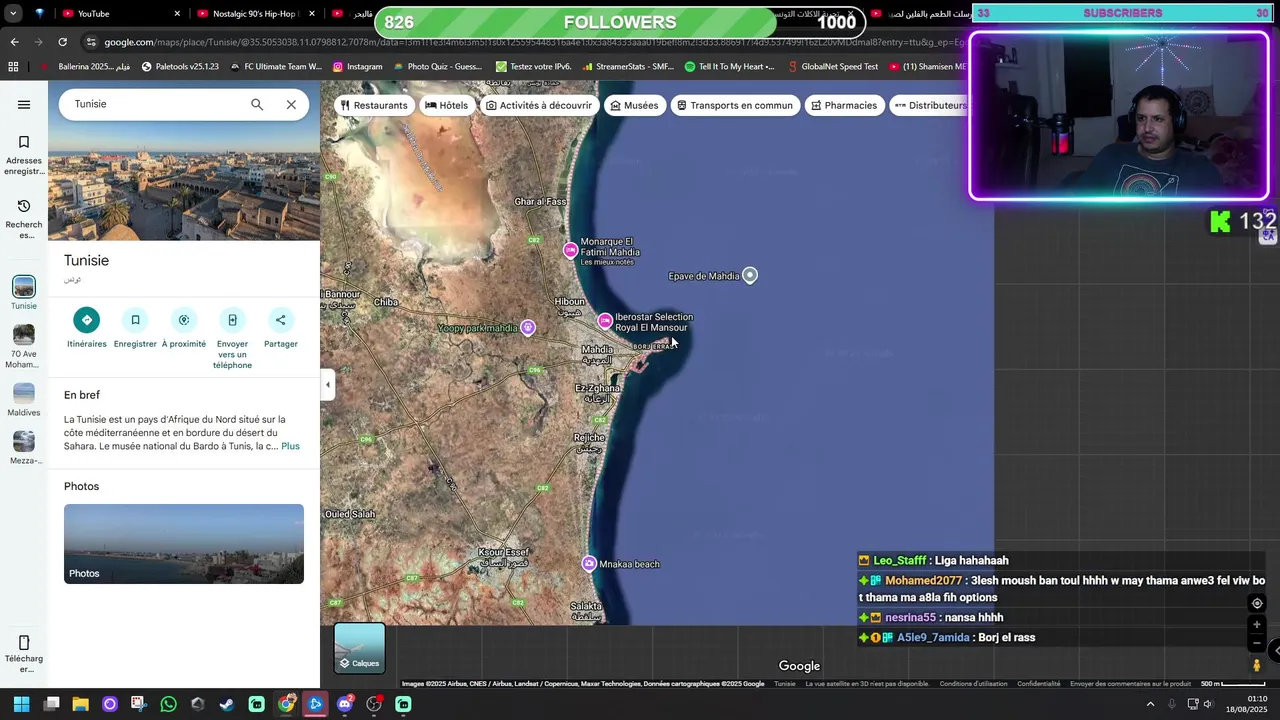Open Maldives recent place in sidebar
The height and width of the screenshot is (720, 1280).
click(x=24, y=400)
